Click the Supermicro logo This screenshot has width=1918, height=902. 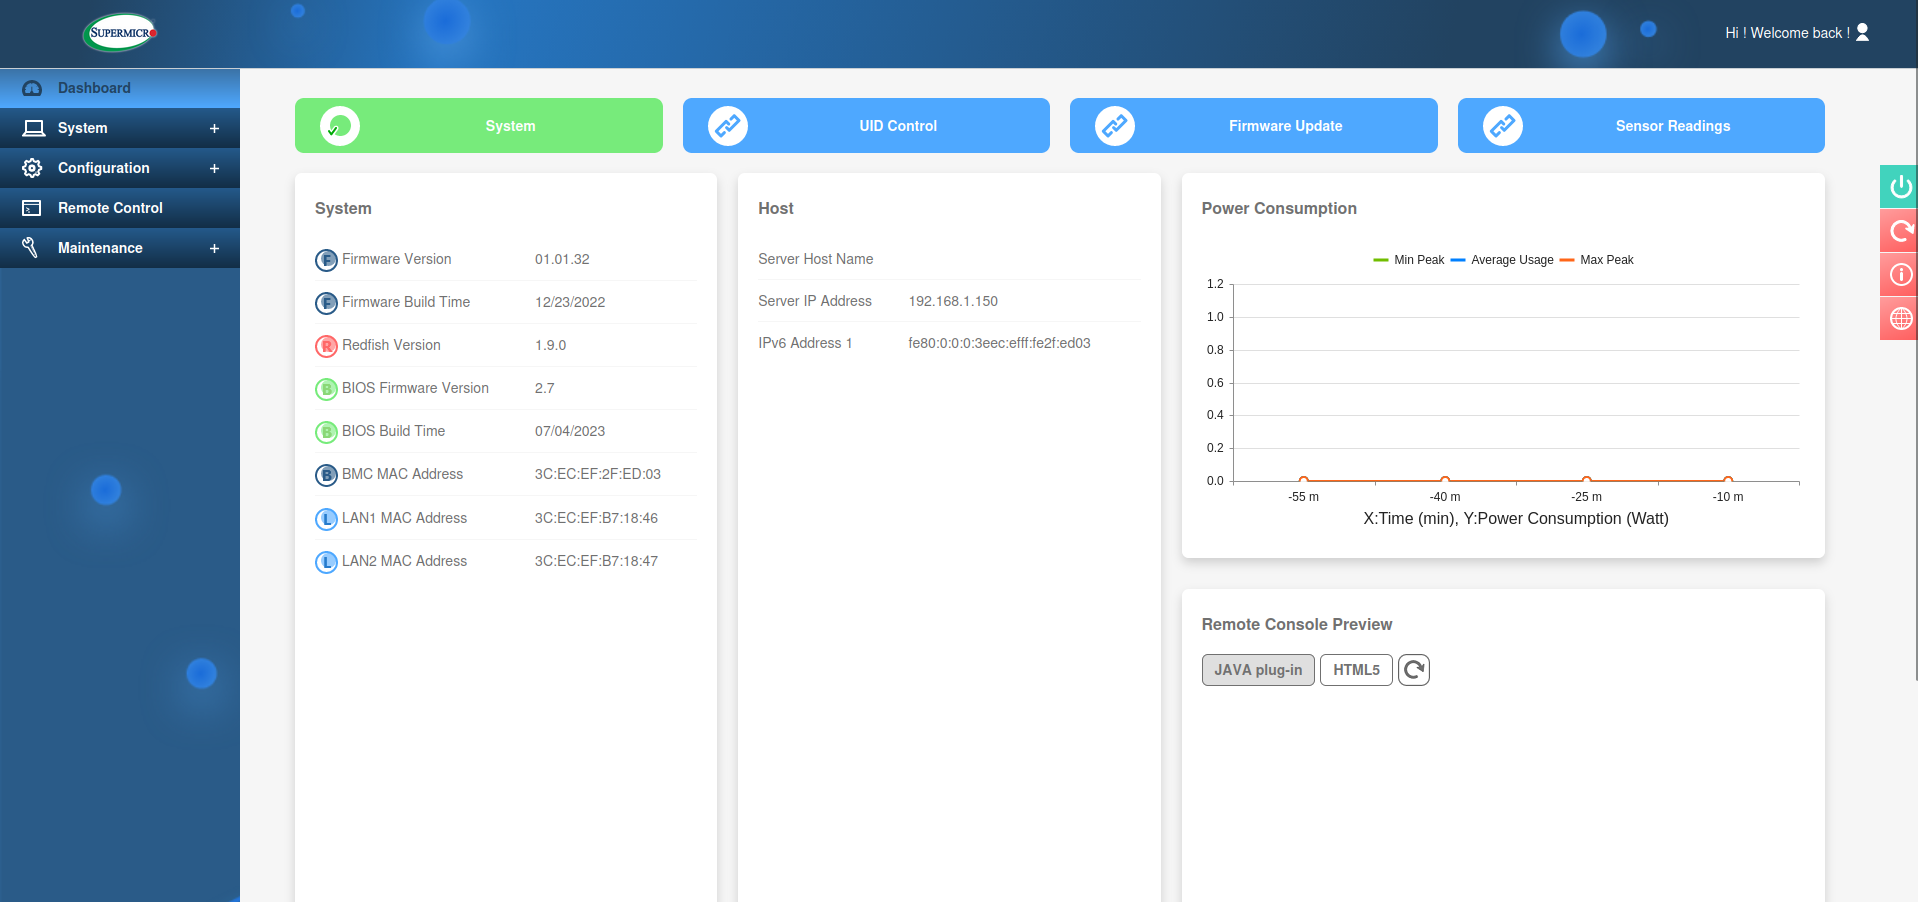[118, 32]
